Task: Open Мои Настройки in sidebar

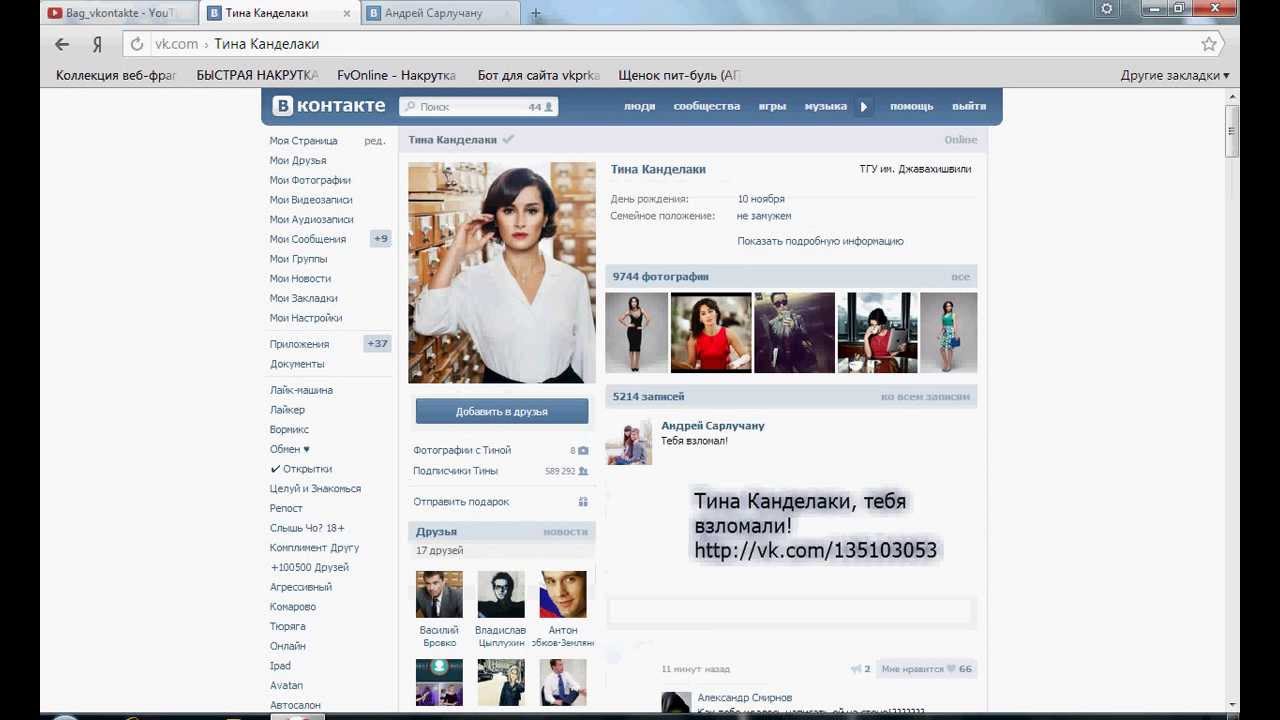Action: click(306, 318)
